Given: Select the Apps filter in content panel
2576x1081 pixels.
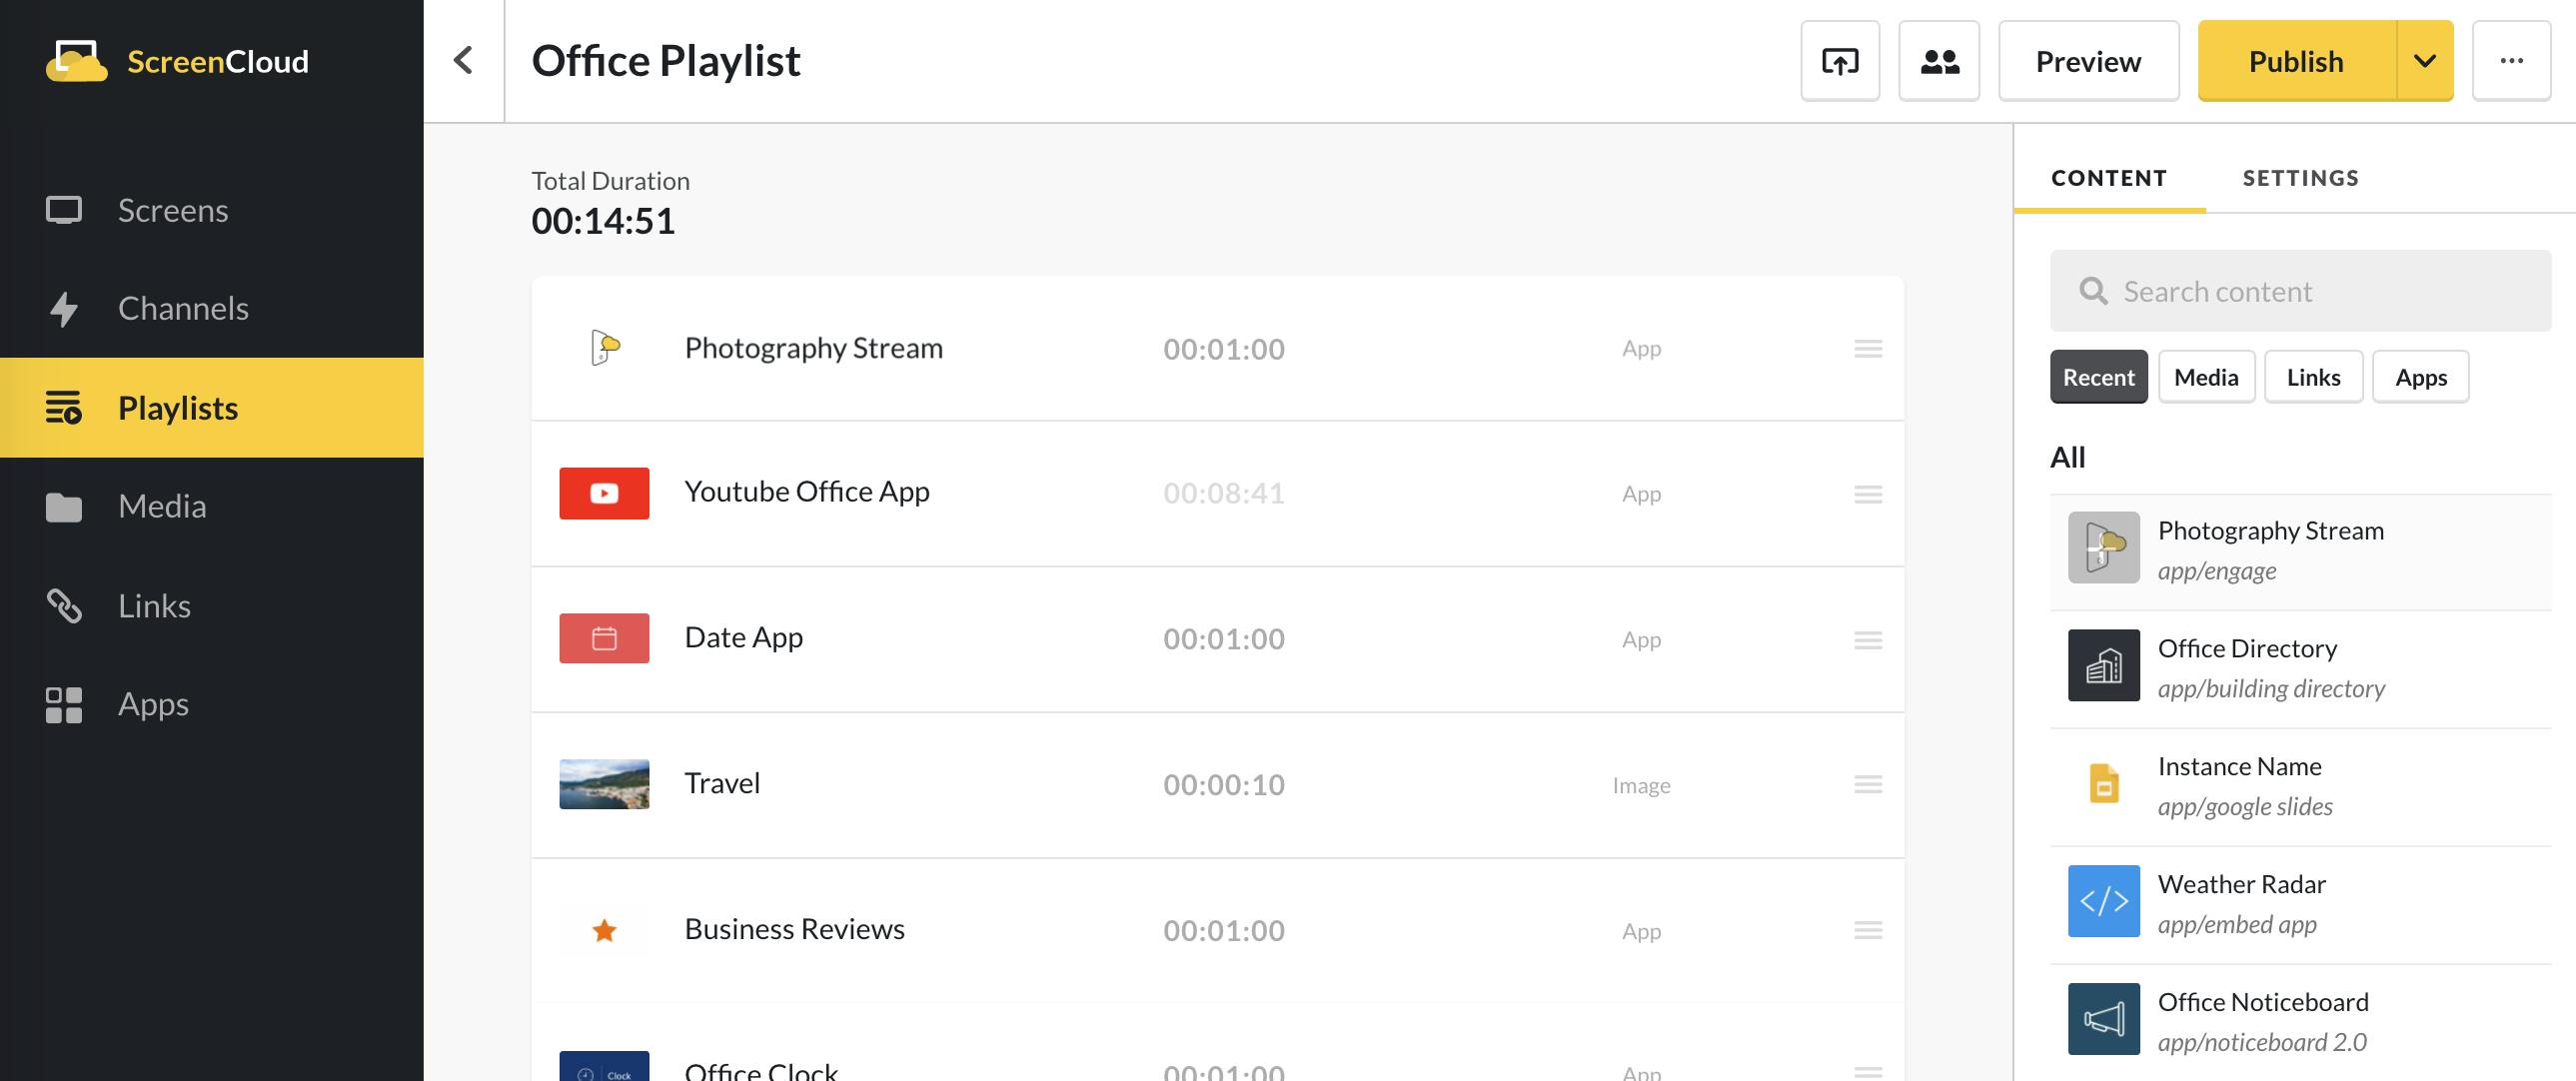Looking at the screenshot, I should tap(2420, 377).
